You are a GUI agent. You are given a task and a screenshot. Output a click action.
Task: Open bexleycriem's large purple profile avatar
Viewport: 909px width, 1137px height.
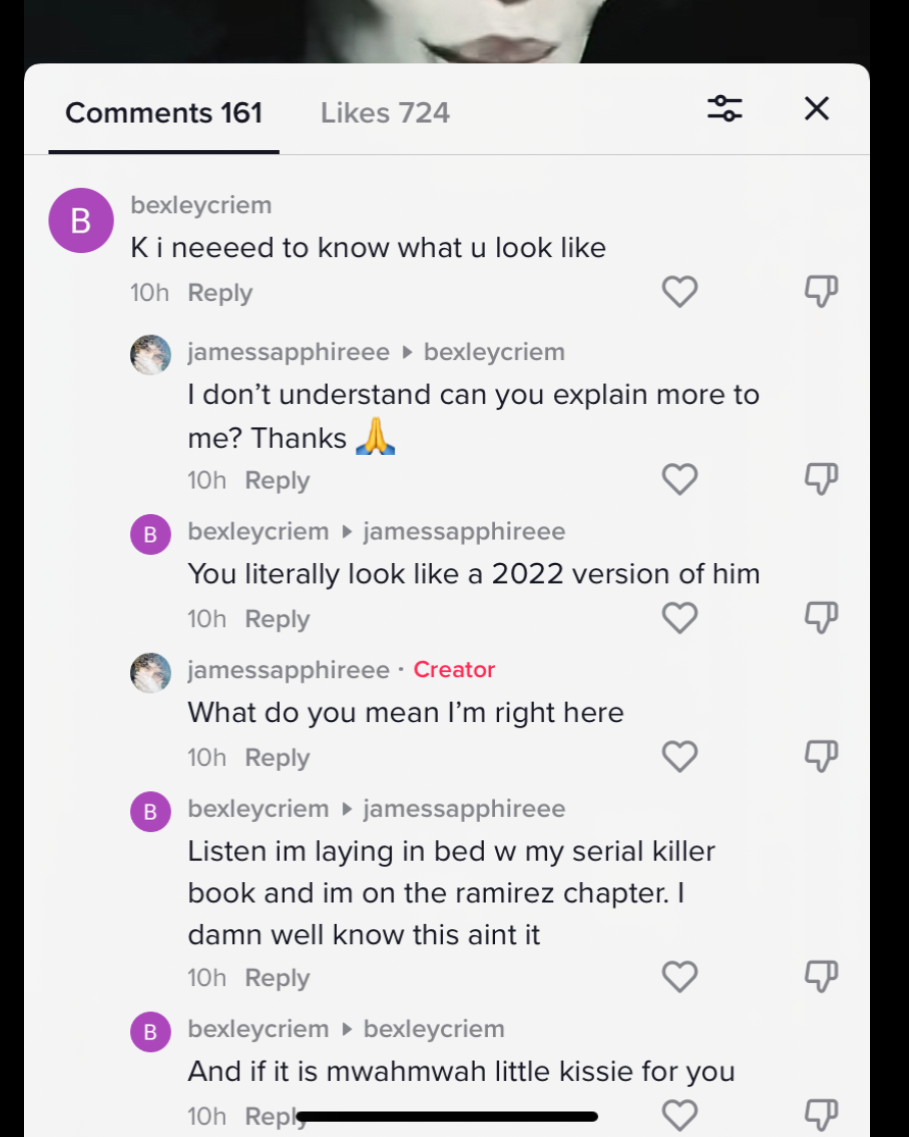[80, 220]
